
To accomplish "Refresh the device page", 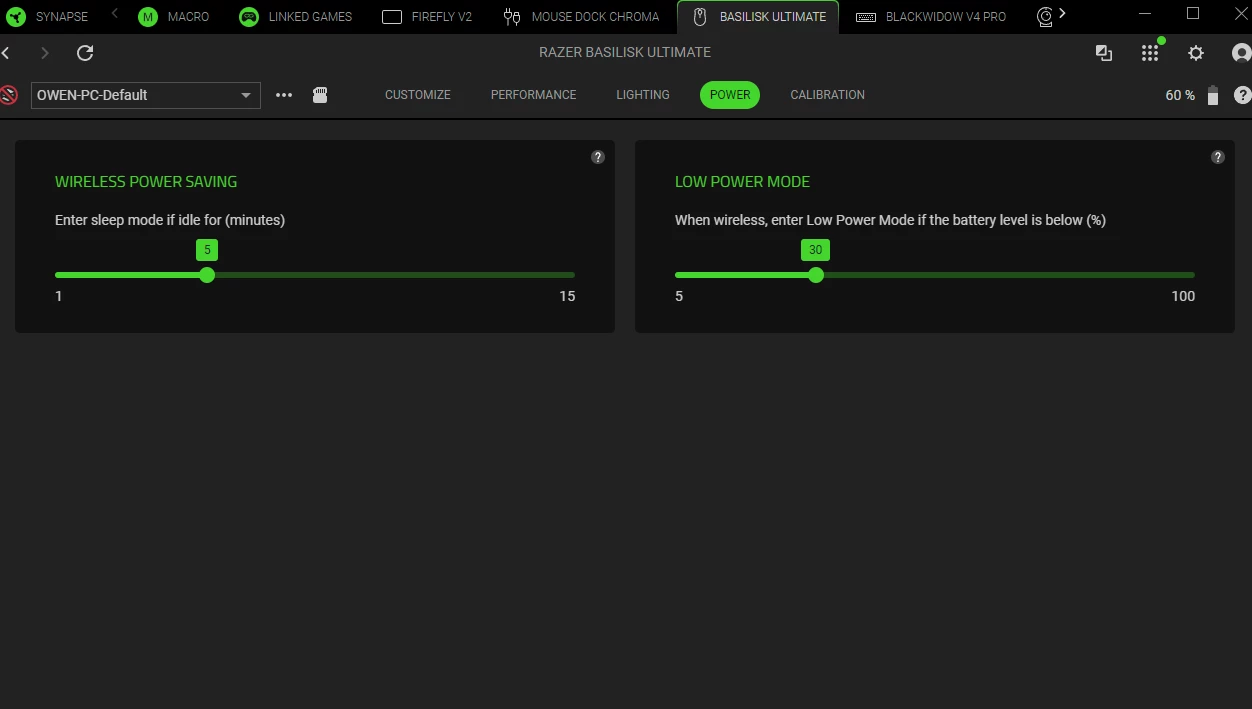I will (85, 53).
